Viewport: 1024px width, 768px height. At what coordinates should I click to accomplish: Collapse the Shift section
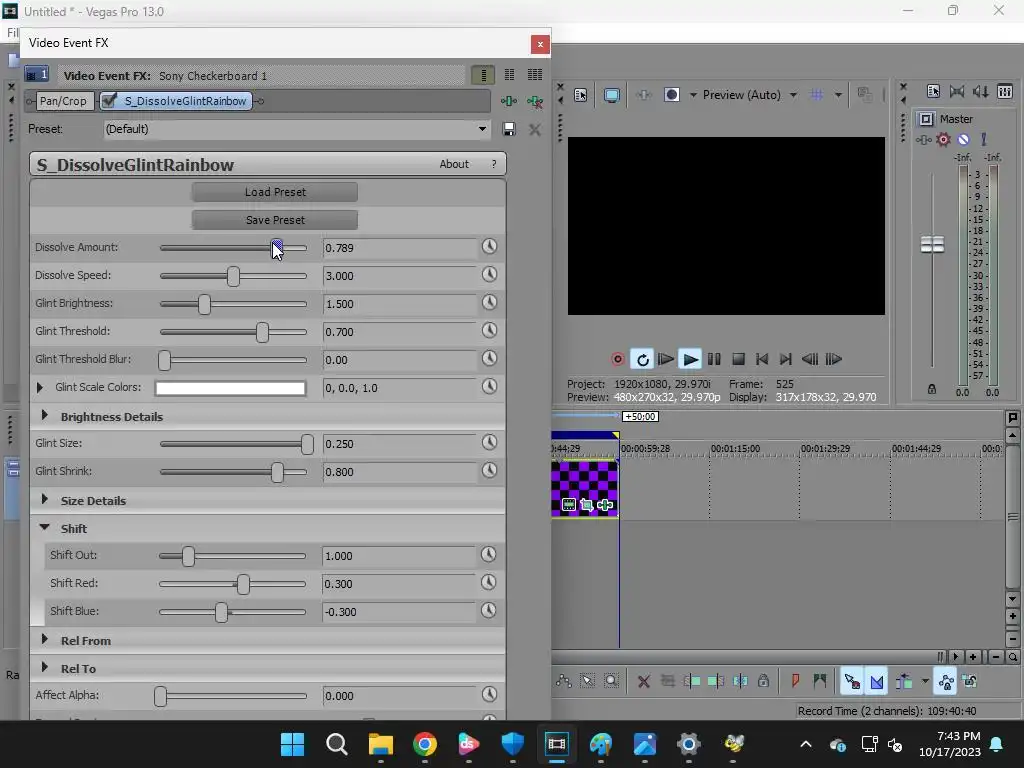(44, 527)
